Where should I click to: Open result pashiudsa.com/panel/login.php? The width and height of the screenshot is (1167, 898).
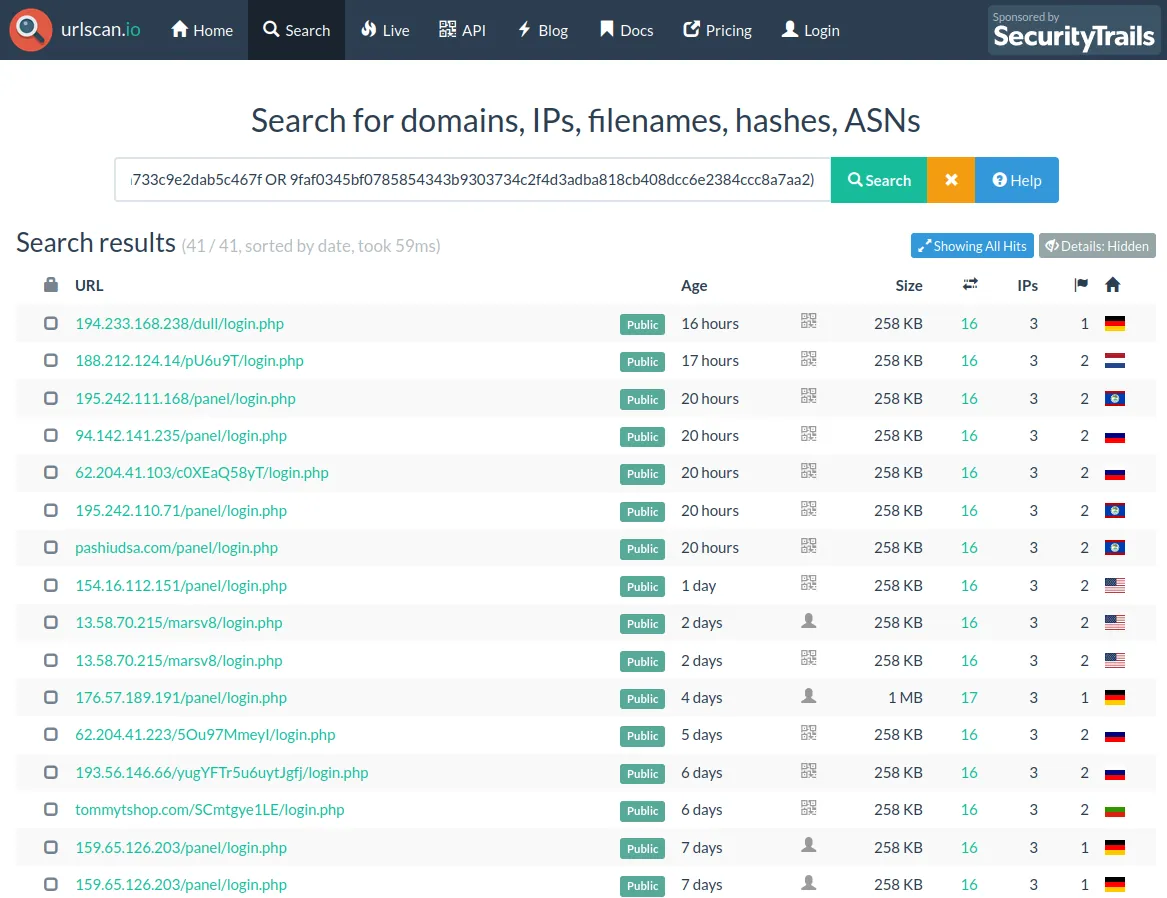point(176,548)
